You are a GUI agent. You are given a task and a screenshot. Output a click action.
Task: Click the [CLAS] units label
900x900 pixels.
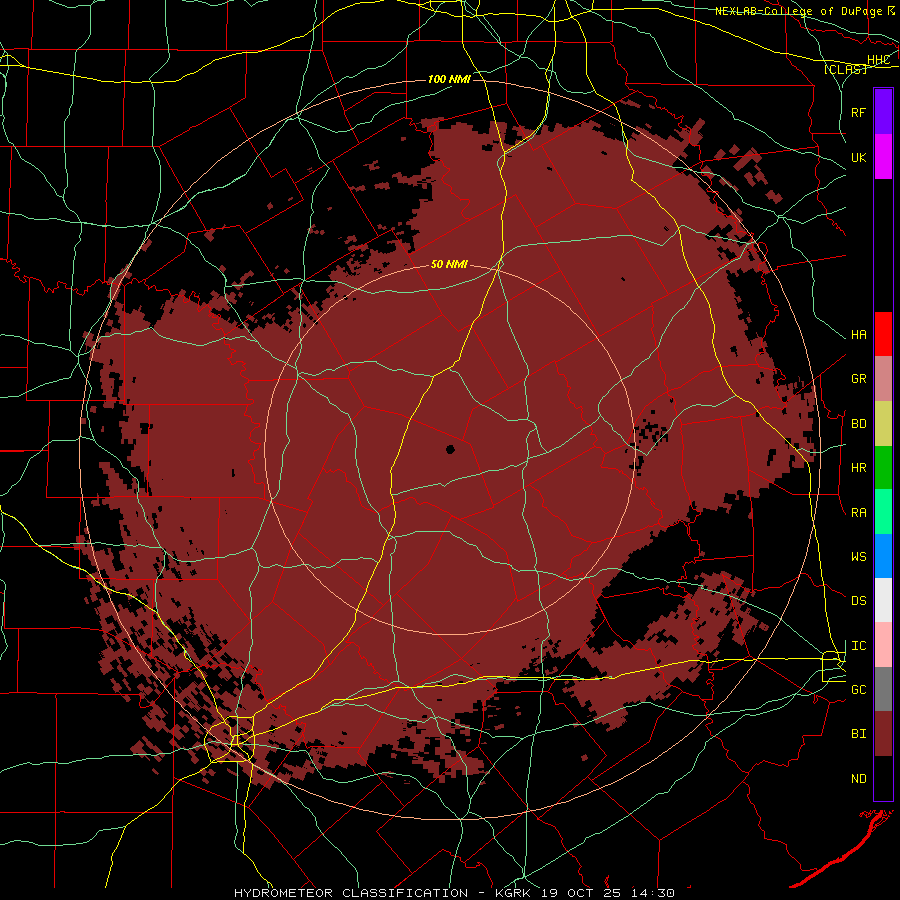click(845, 69)
